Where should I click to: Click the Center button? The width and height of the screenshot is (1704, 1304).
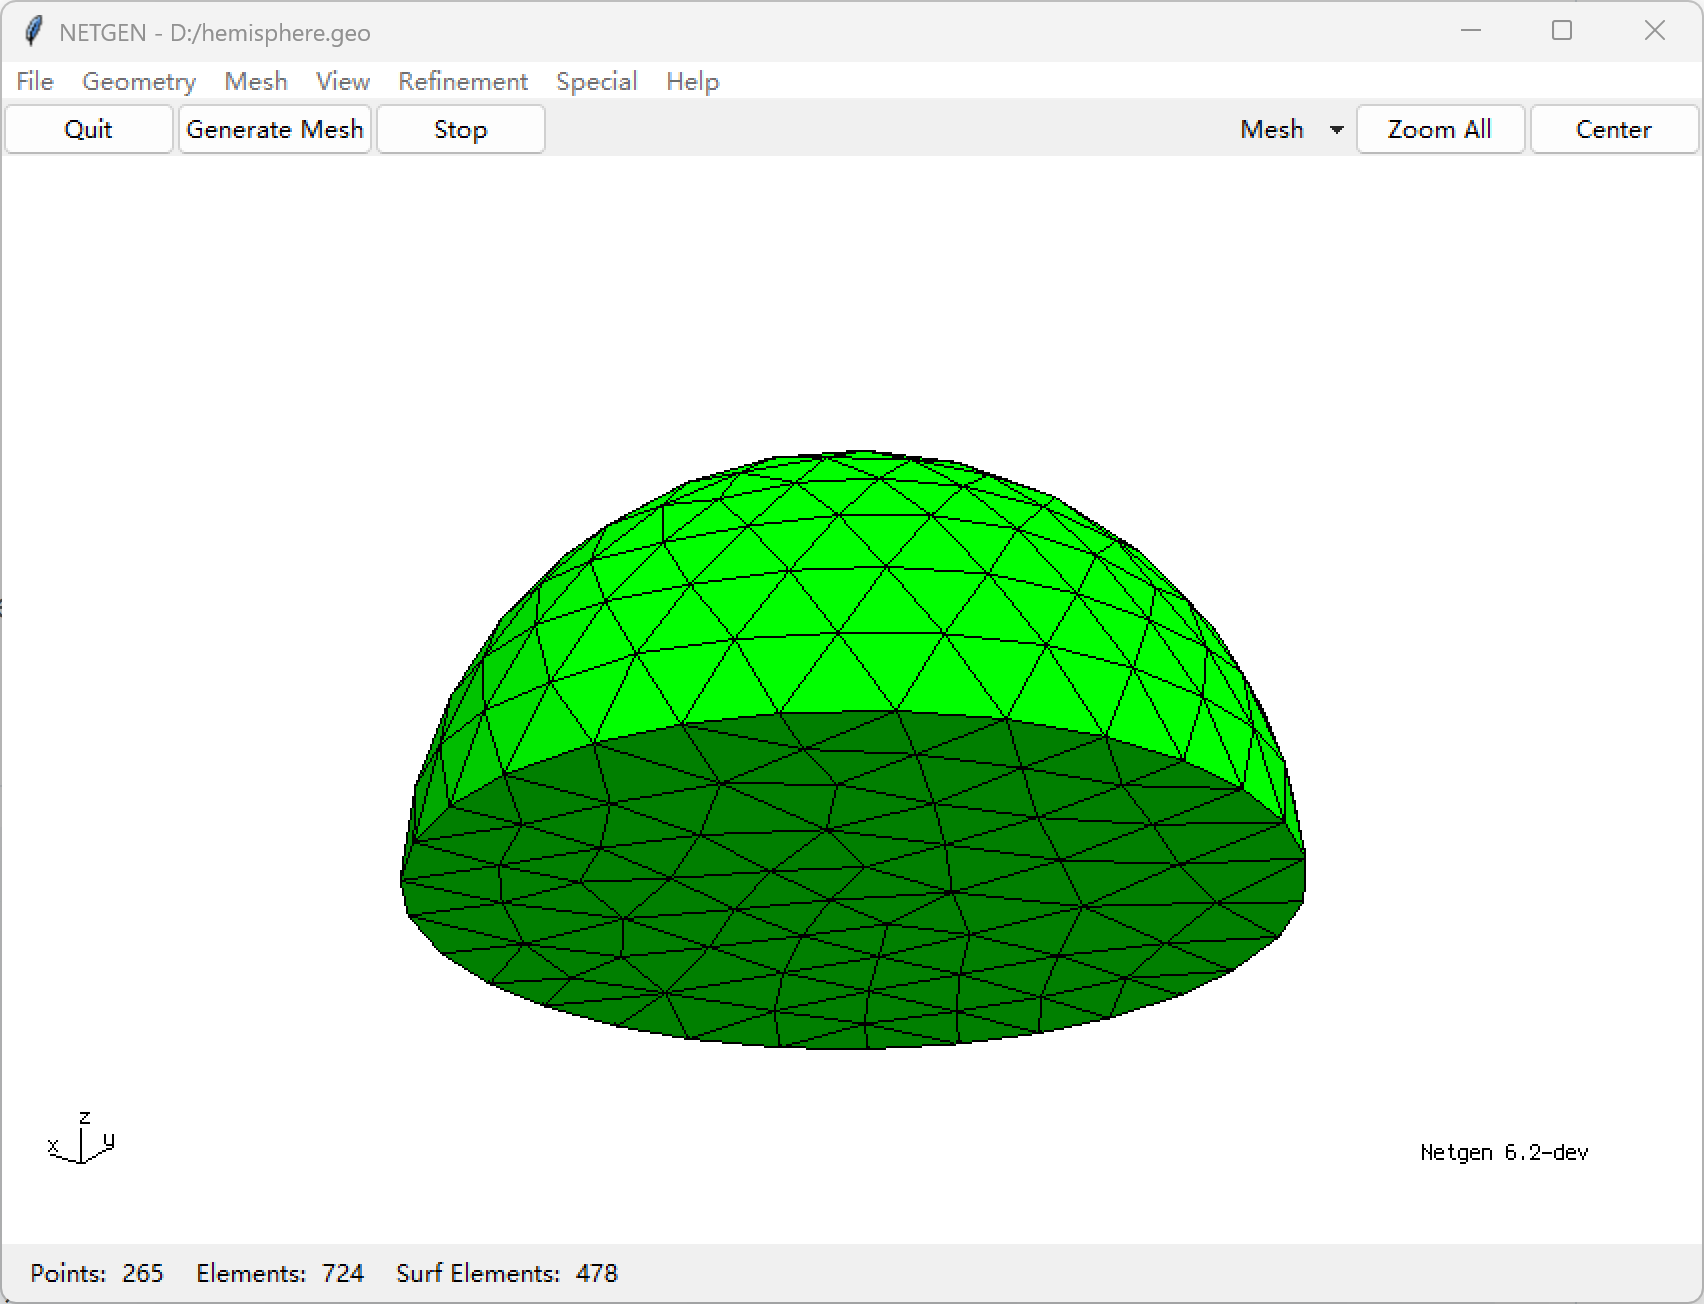[1613, 130]
